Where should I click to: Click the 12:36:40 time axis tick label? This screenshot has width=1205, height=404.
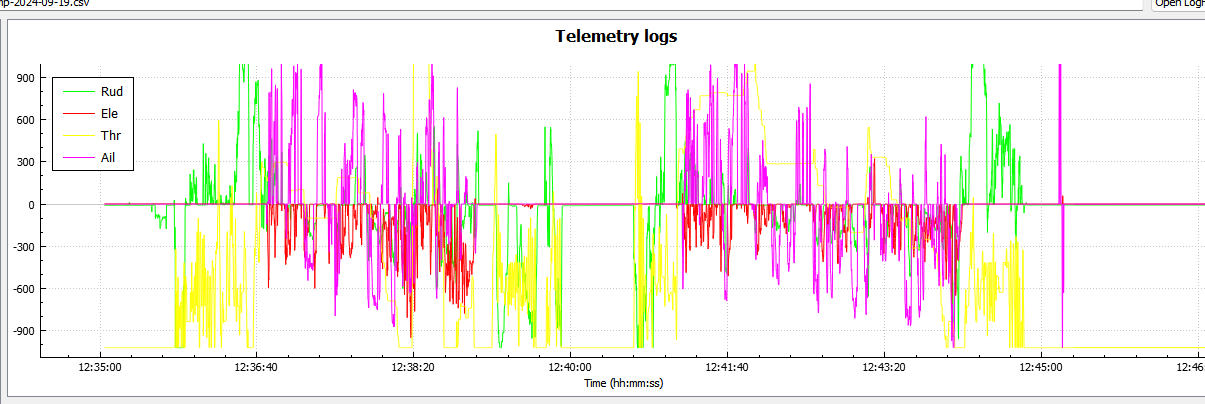pyautogui.click(x=257, y=367)
